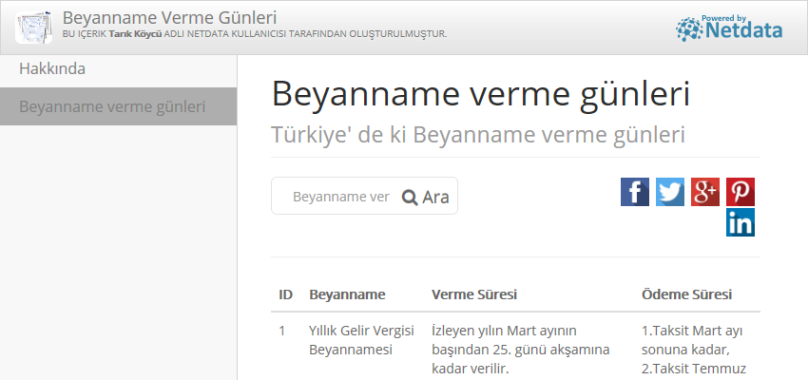Share on LinkedIn icon
The image size is (808, 380).
[x=740, y=222]
